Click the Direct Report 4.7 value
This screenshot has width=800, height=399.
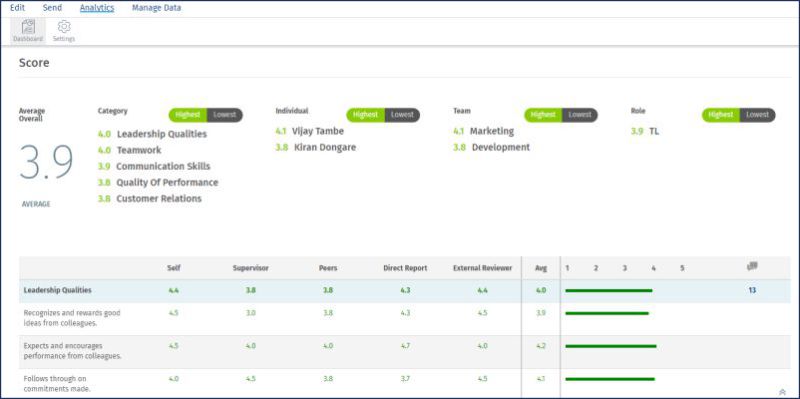[405, 346]
